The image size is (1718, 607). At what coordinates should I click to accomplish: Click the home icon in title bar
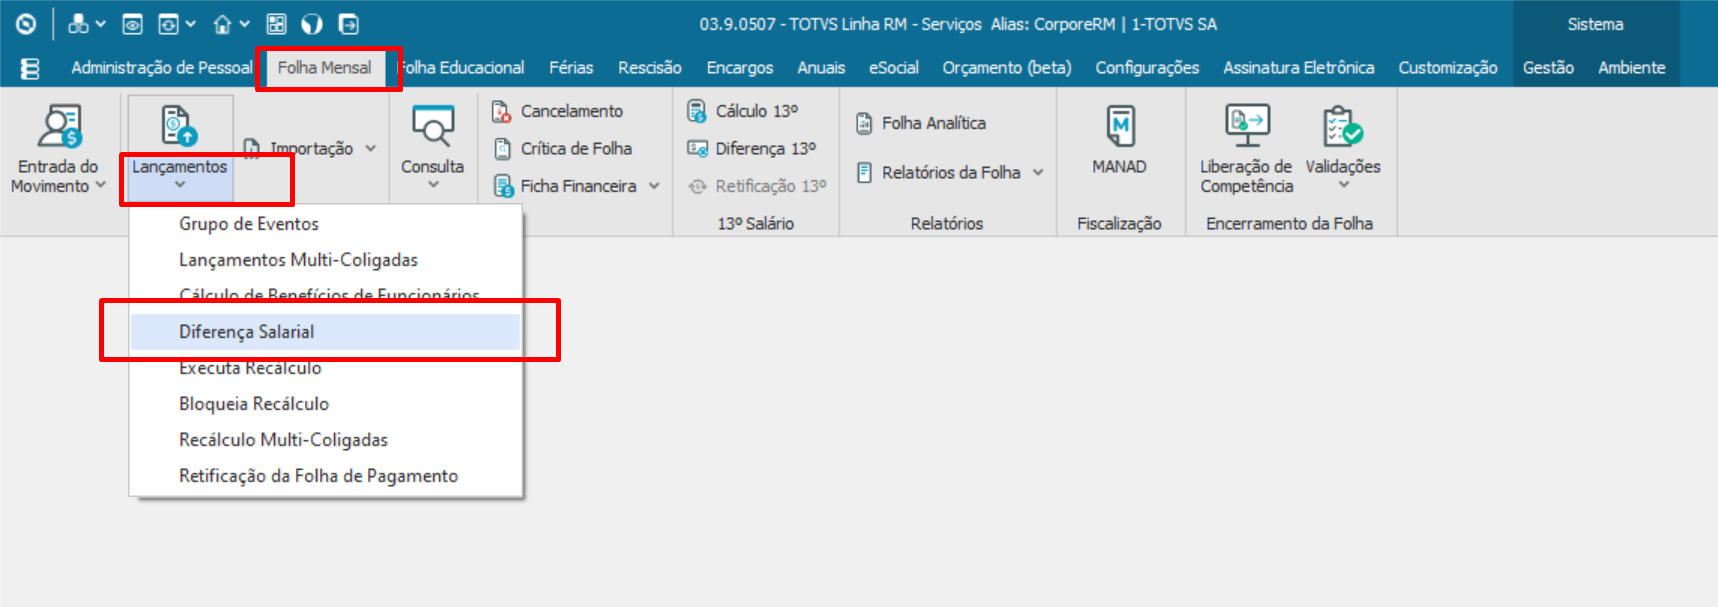click(222, 24)
